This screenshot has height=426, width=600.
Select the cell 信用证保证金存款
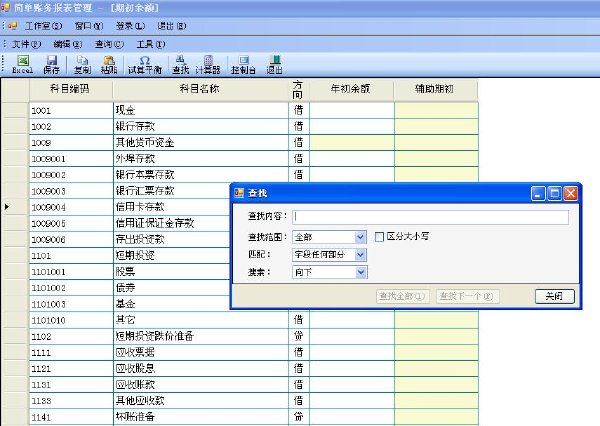tap(171, 223)
